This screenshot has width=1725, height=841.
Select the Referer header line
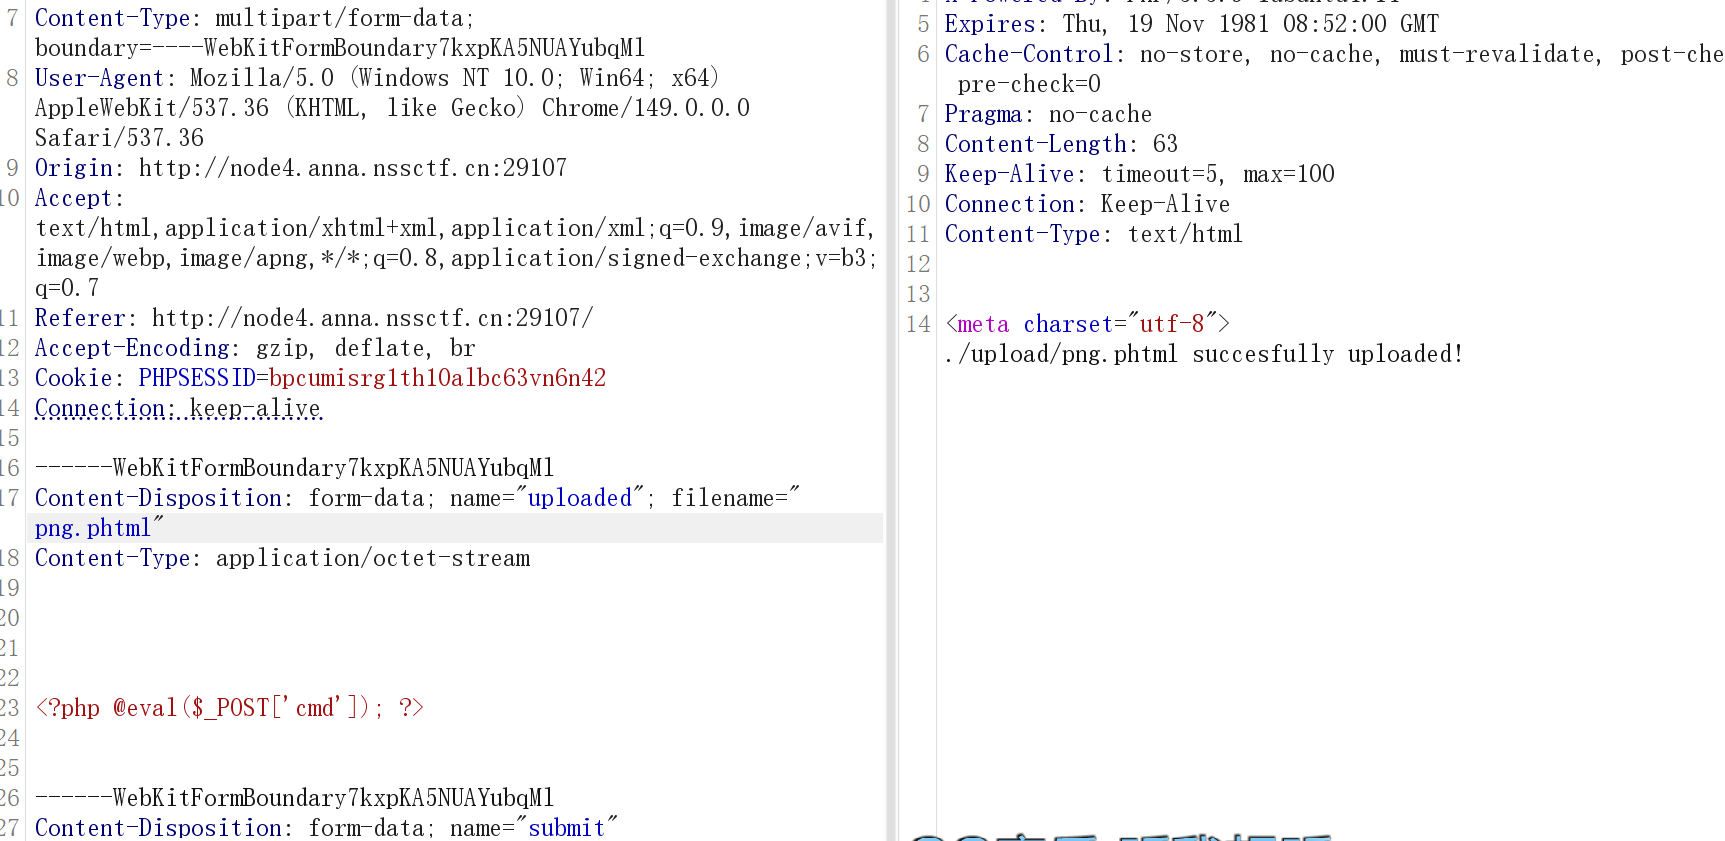314,318
